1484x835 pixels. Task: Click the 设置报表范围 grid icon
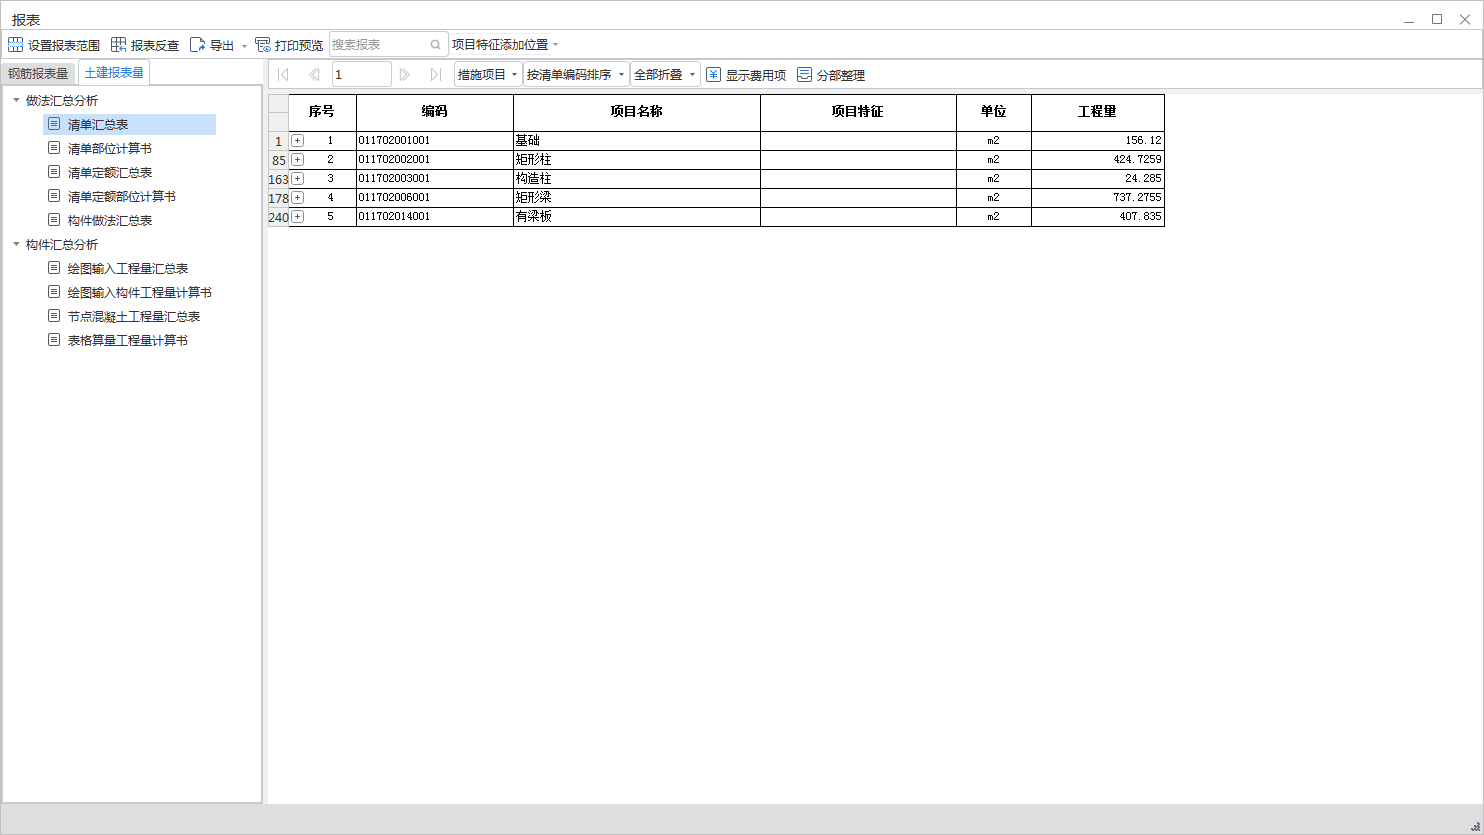coord(15,45)
